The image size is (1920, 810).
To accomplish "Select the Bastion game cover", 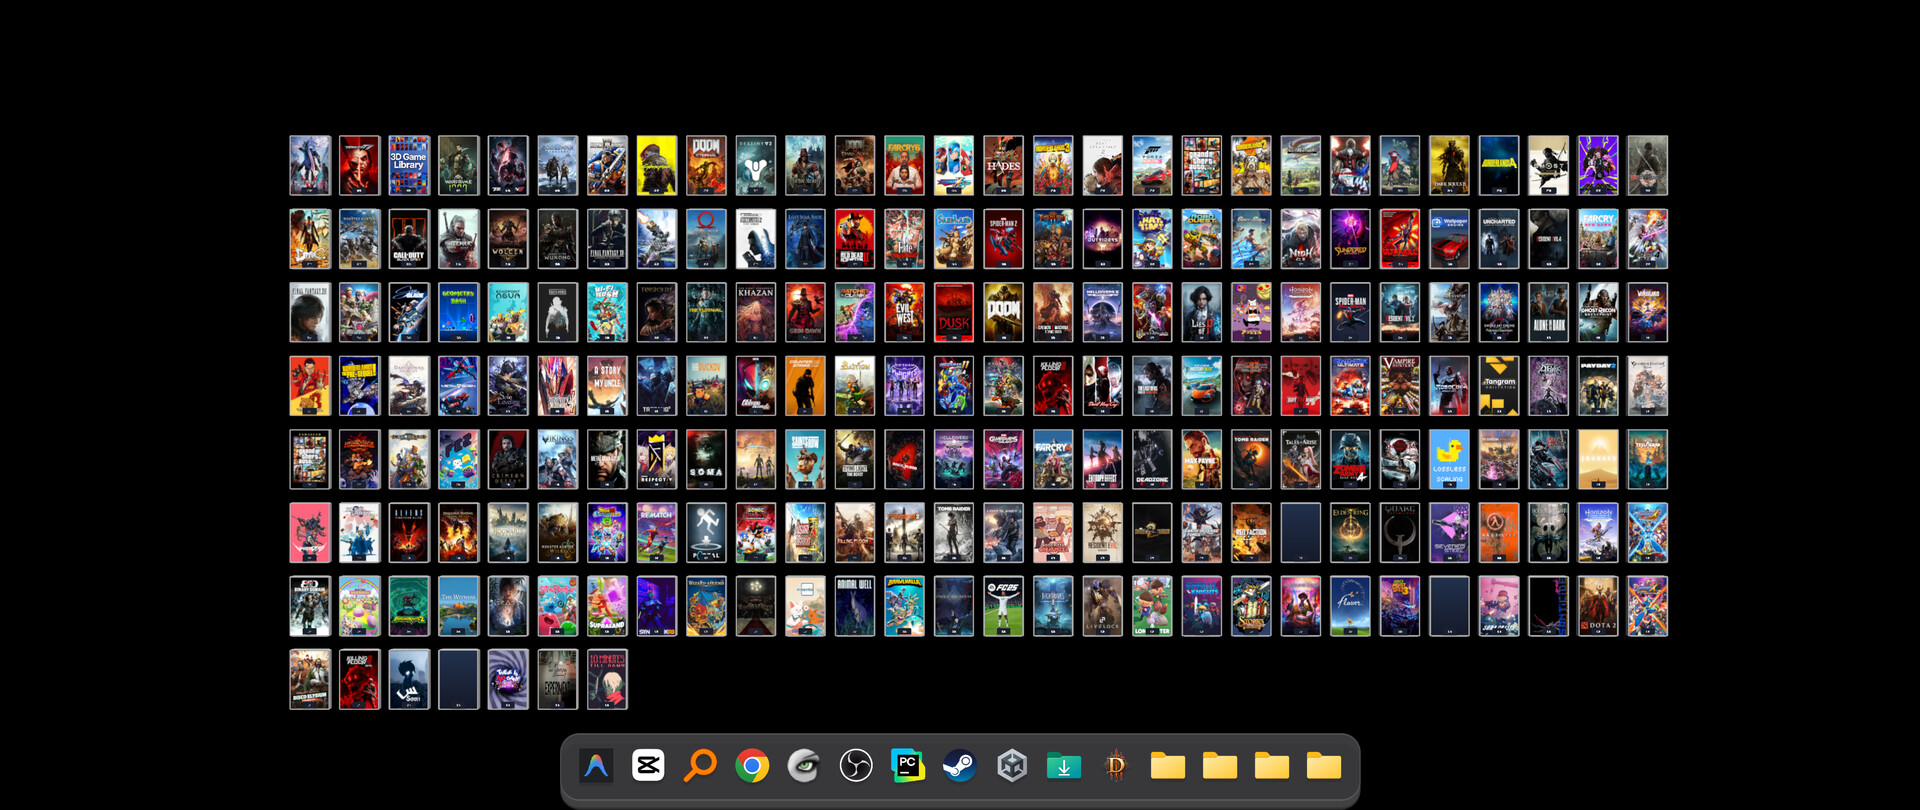I will click(x=855, y=386).
